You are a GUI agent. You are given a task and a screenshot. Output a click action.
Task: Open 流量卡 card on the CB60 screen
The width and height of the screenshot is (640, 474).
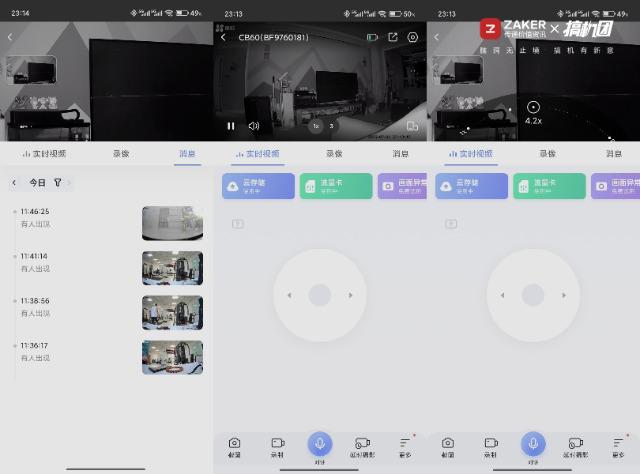[x=336, y=186]
